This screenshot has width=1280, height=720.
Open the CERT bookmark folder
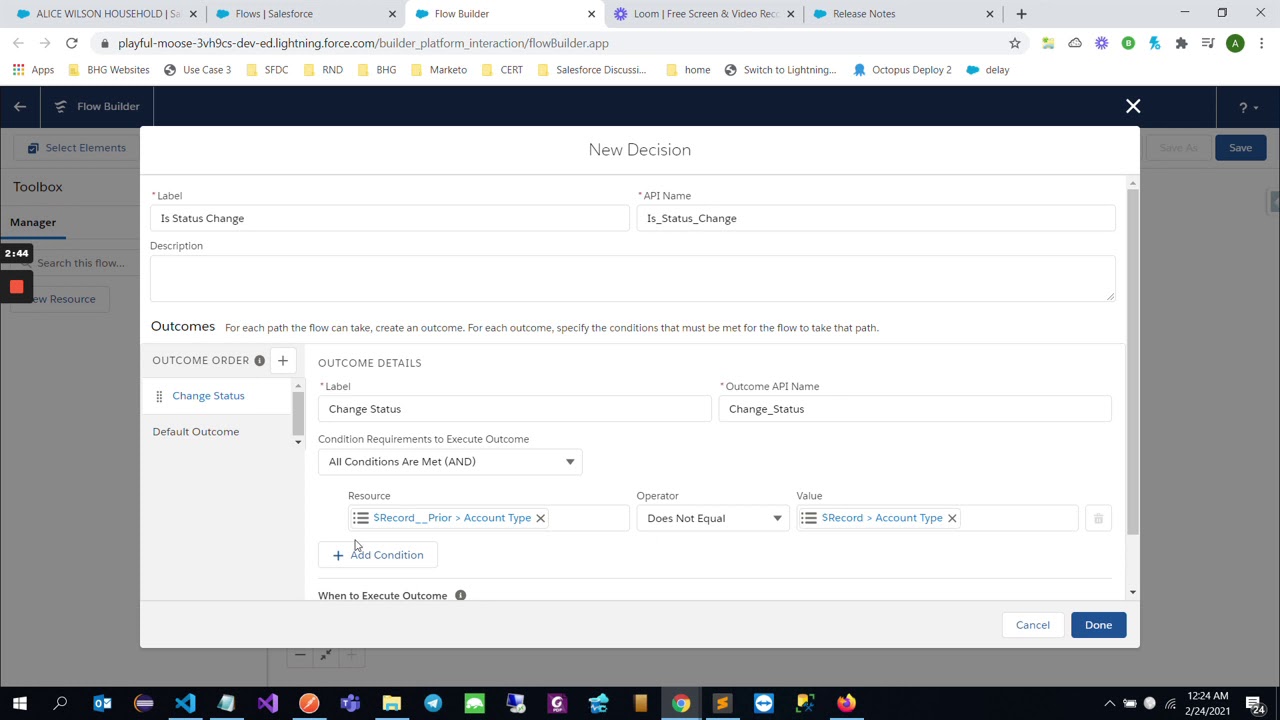coord(502,70)
